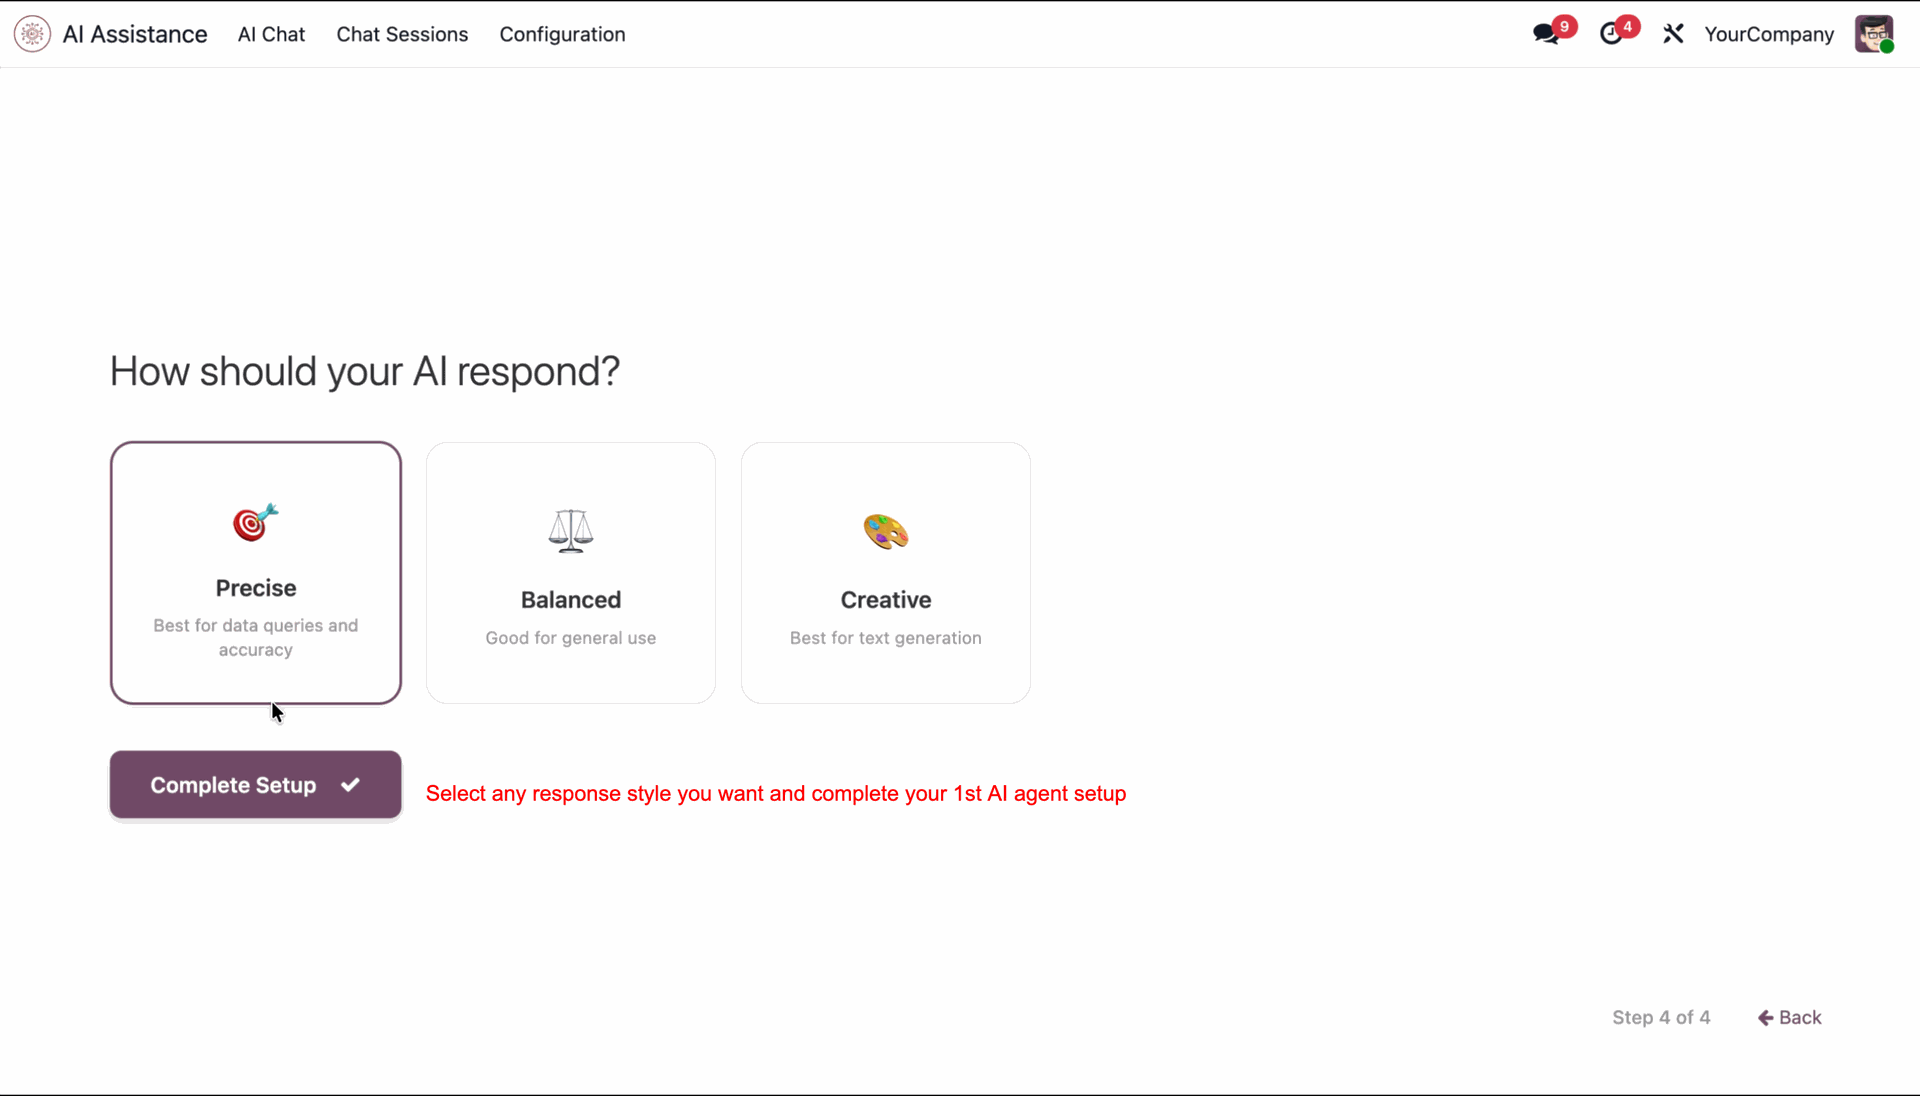Click the dartboard target icon
This screenshot has width=1920, height=1096.
point(255,523)
